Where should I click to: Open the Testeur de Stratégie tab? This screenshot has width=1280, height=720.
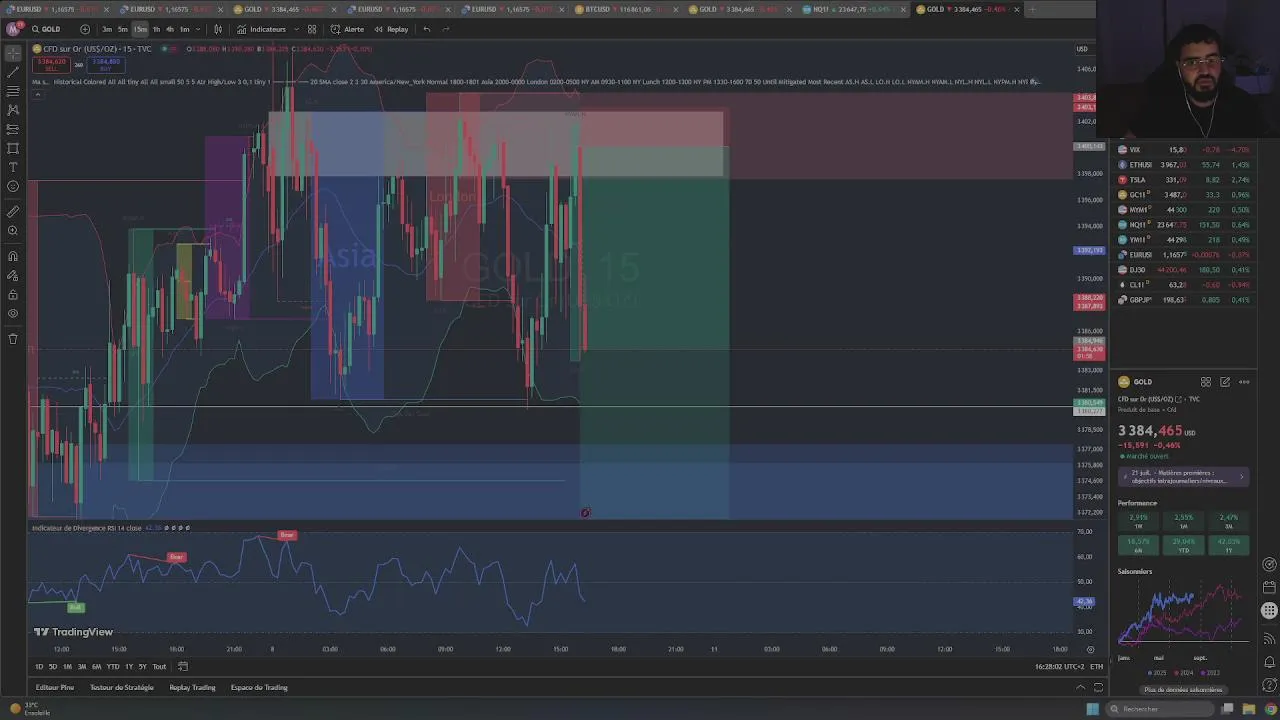coord(122,688)
